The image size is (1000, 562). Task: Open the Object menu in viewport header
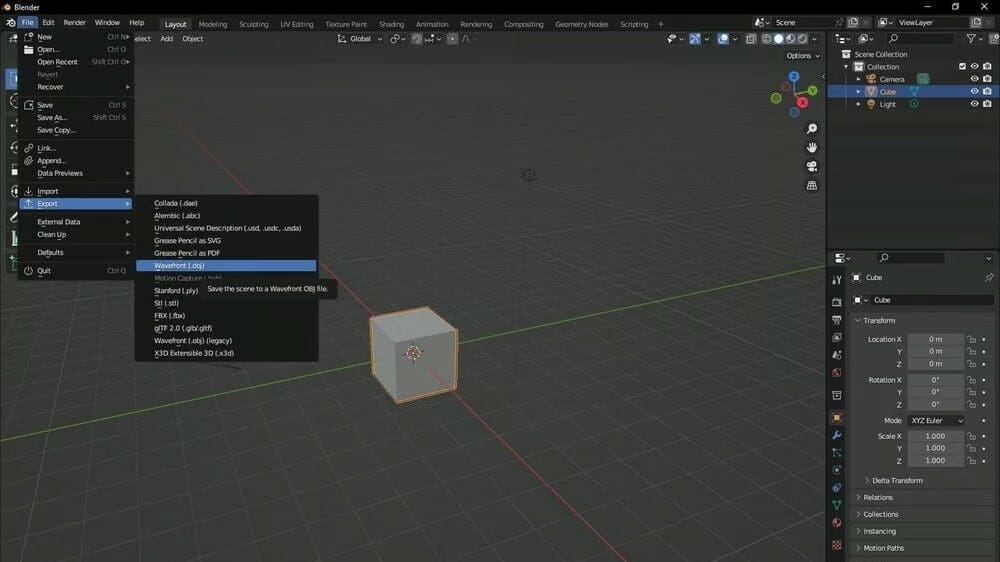click(x=193, y=39)
